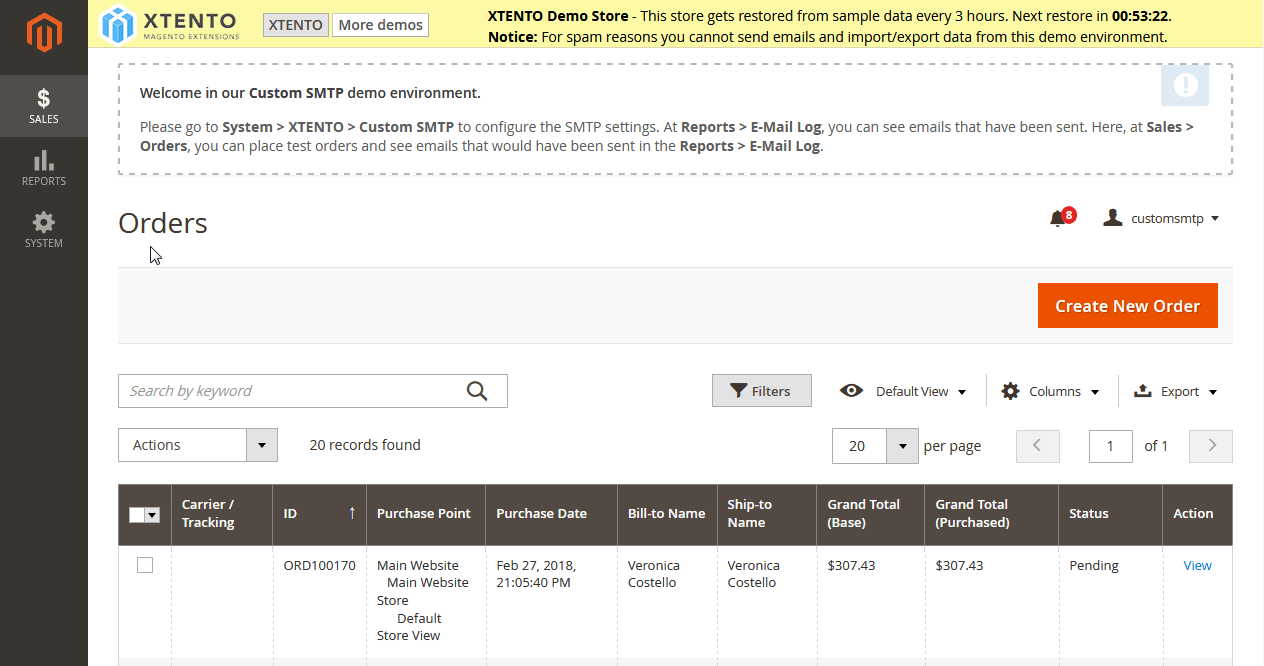Go to previous page arrow
This screenshot has height=666, width=1264.
(1037, 446)
